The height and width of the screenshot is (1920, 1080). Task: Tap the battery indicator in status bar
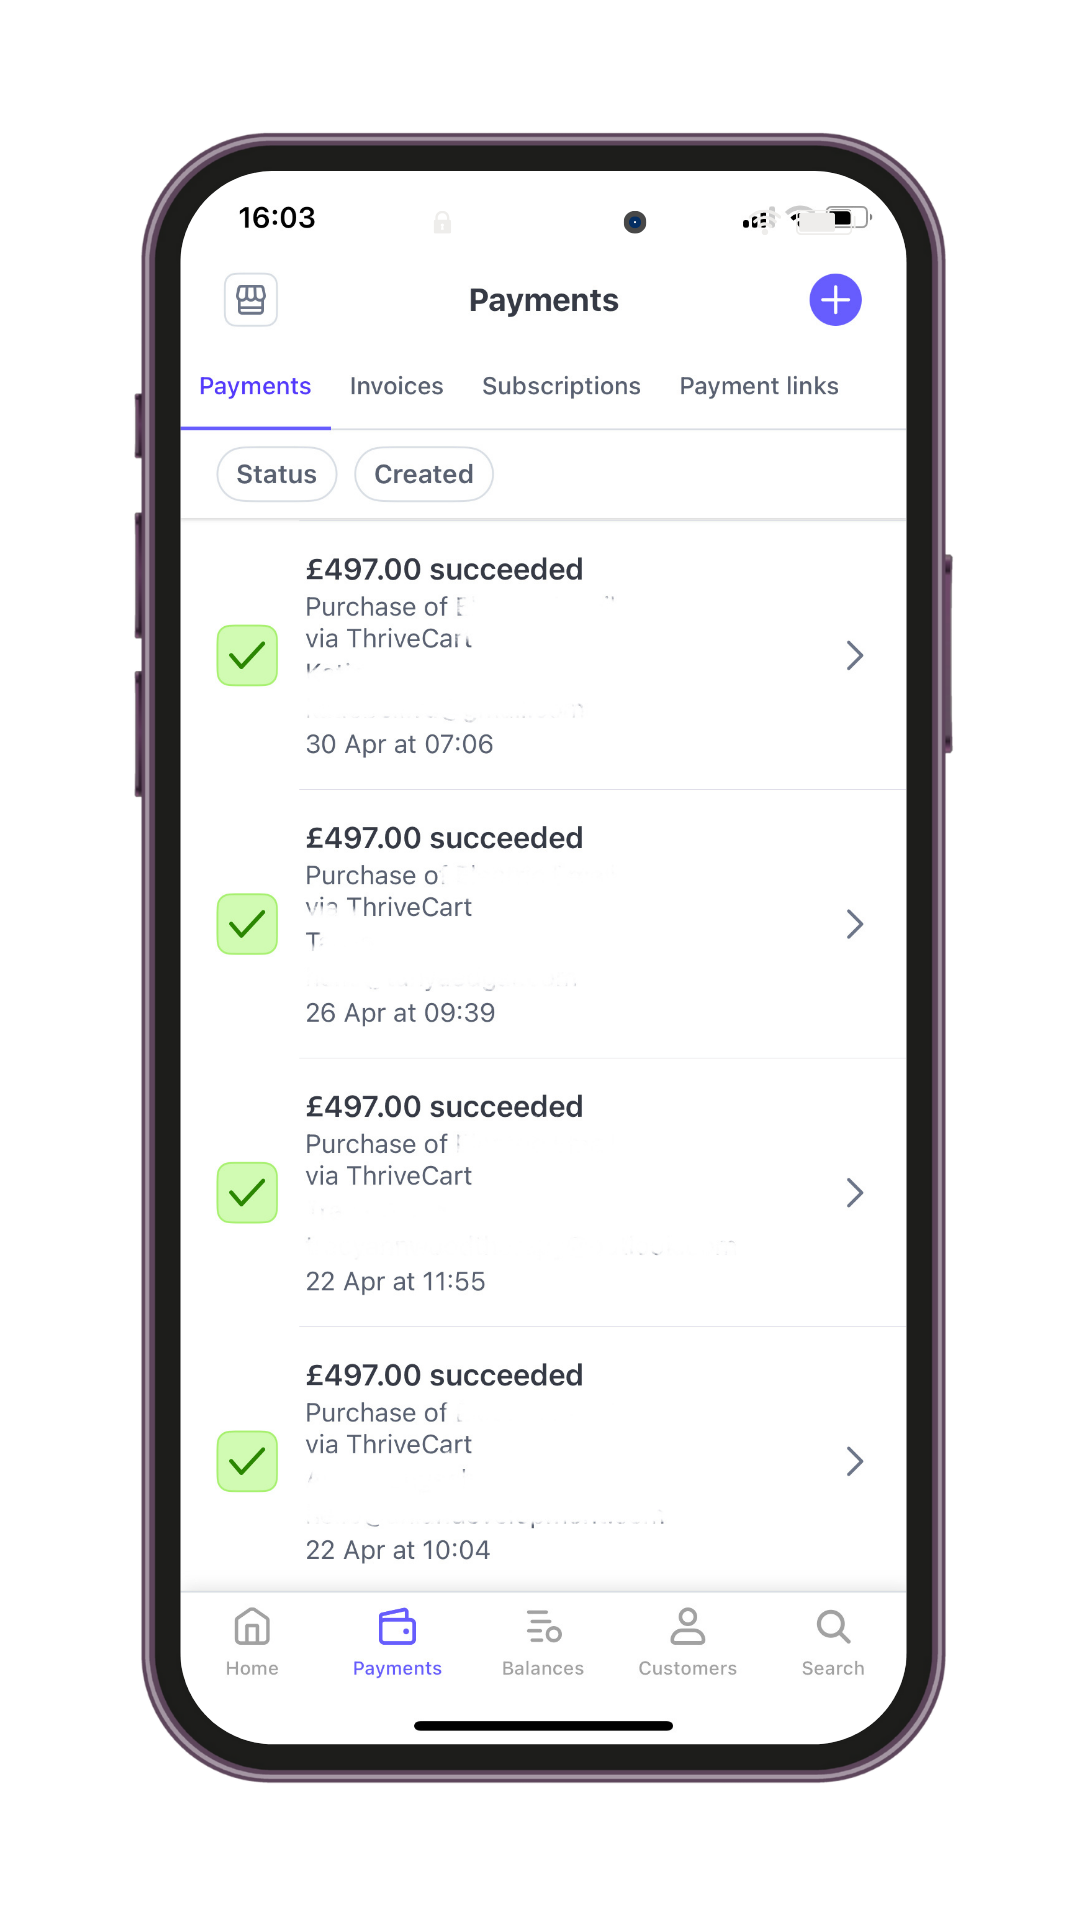[846, 218]
